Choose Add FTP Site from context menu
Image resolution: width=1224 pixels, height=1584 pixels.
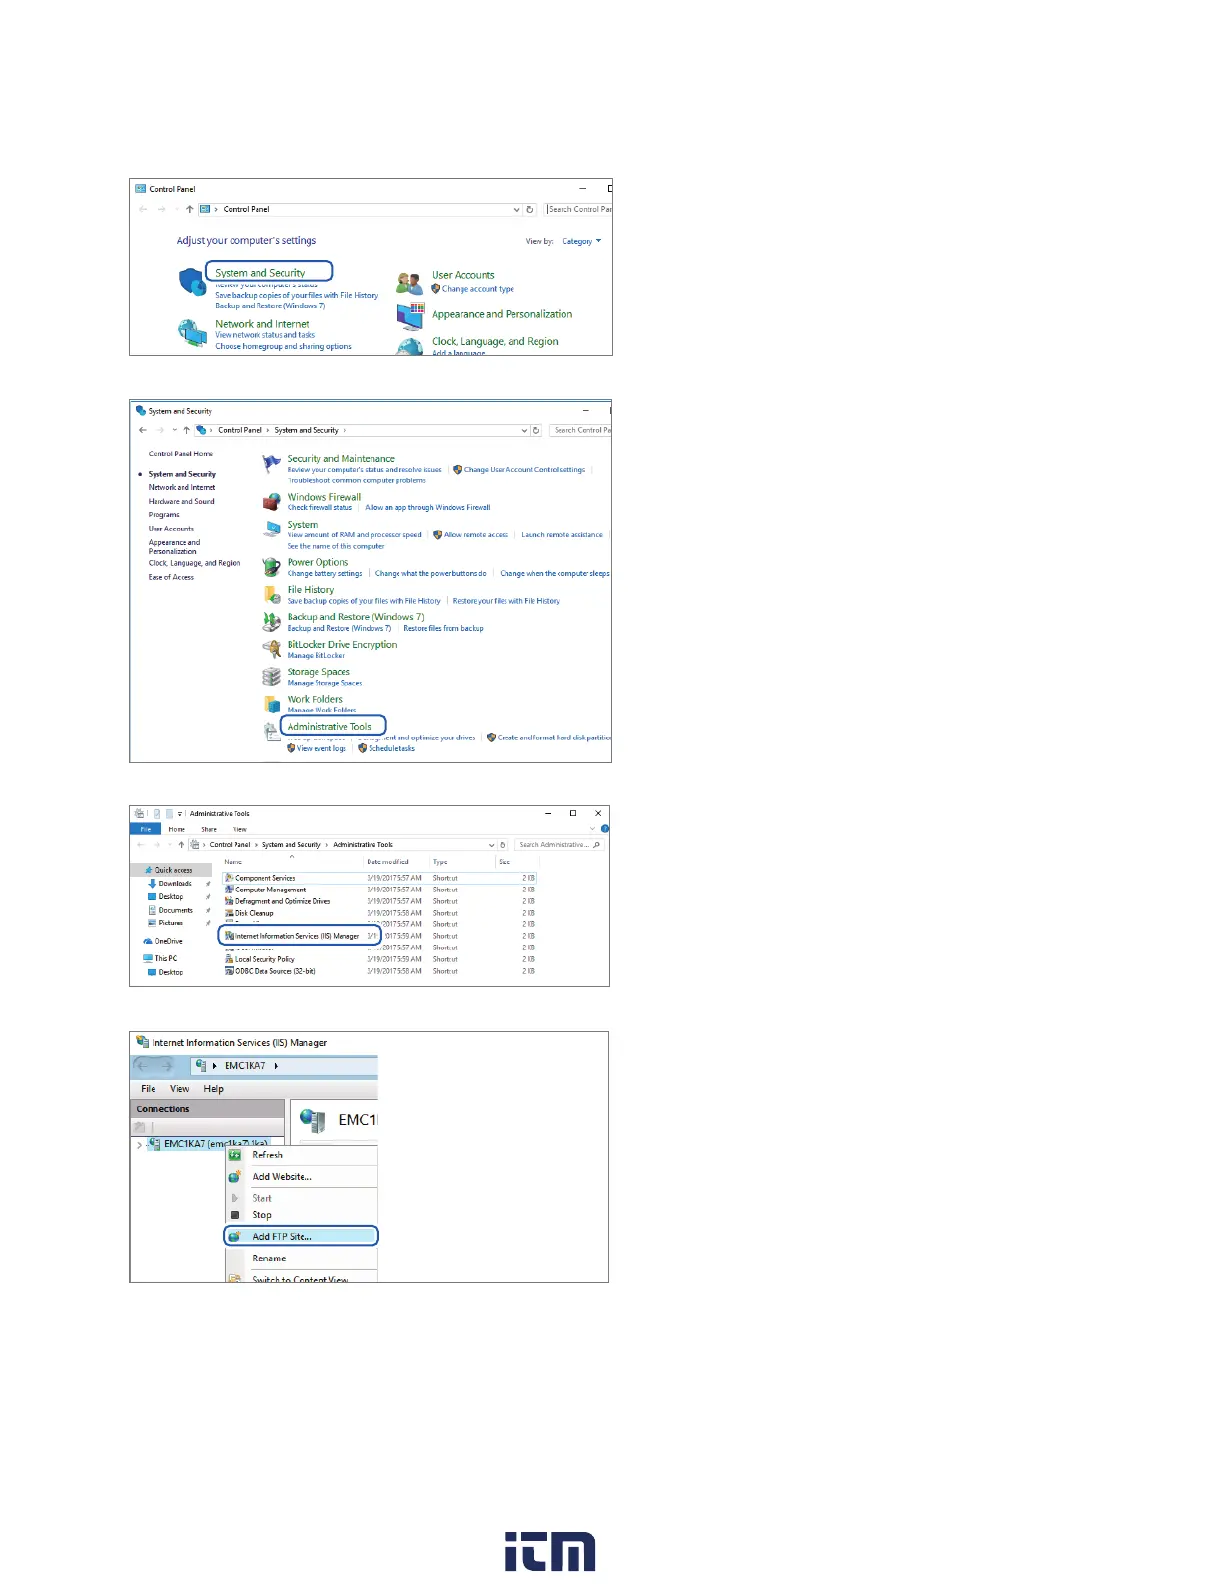[301, 1237]
